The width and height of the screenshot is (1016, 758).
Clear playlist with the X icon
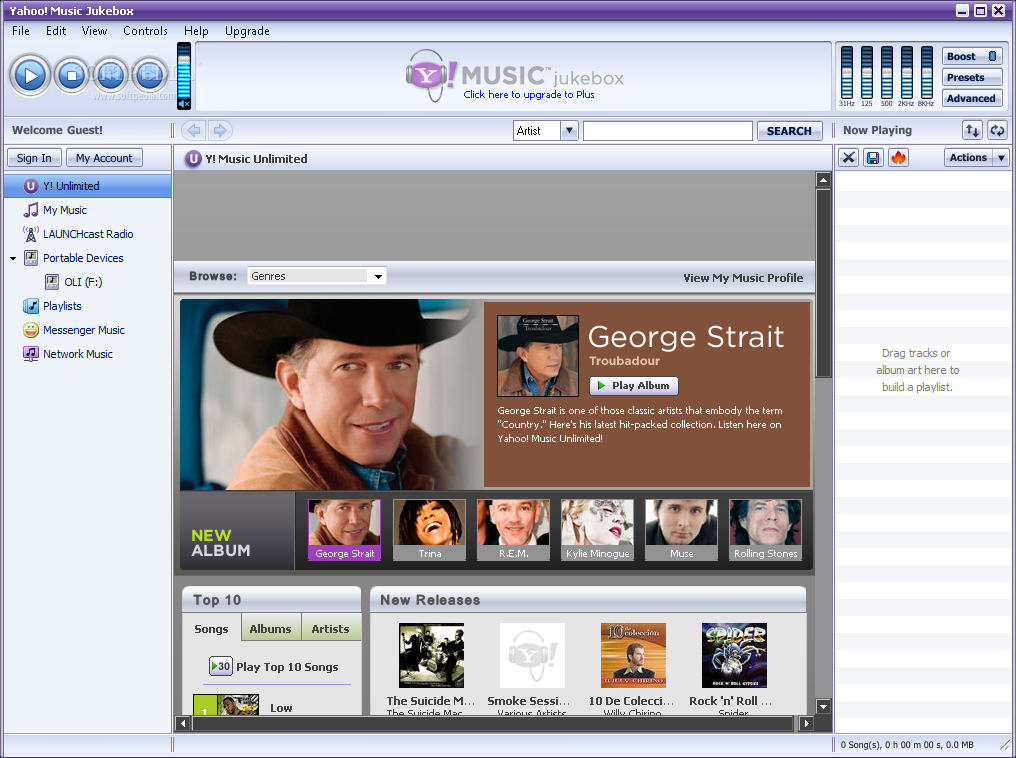pyautogui.click(x=848, y=157)
